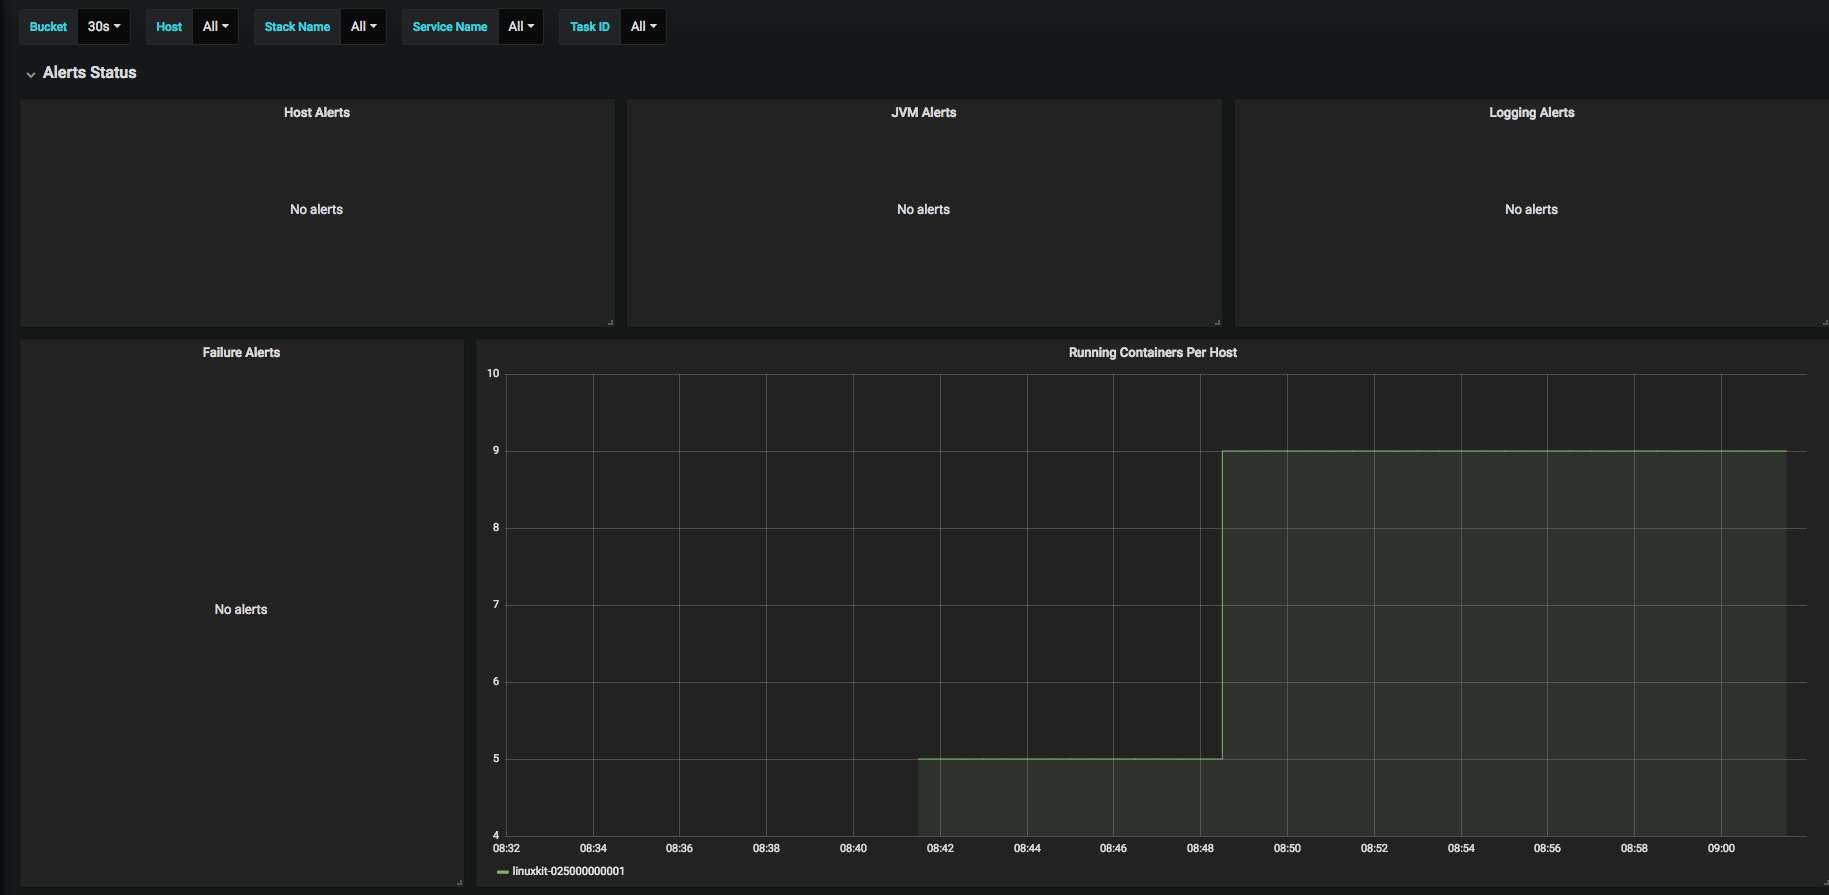Click No alerts text in Failure Alerts
The image size is (1829, 895).
coord(241,610)
